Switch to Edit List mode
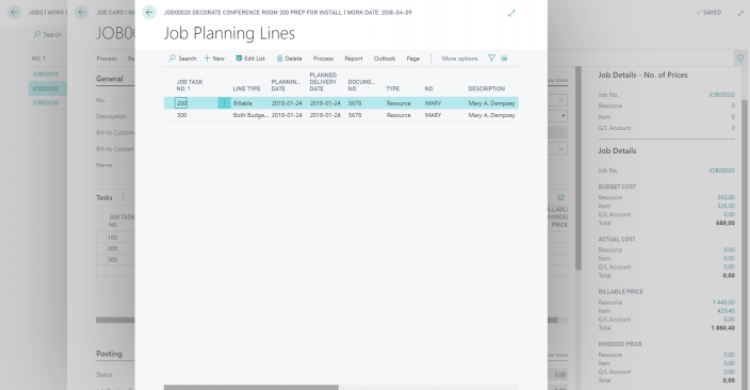The width and height of the screenshot is (750, 390). coord(250,58)
